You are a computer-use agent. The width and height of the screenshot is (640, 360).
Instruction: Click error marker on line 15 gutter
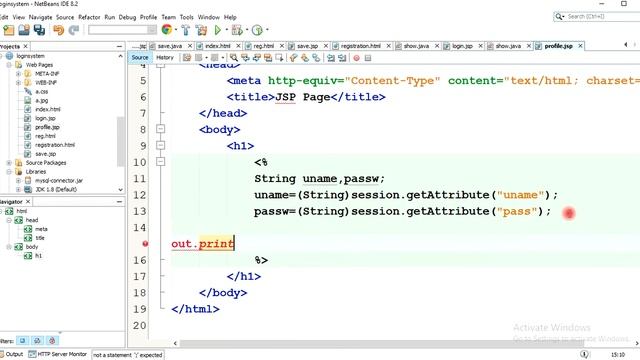(x=145, y=244)
